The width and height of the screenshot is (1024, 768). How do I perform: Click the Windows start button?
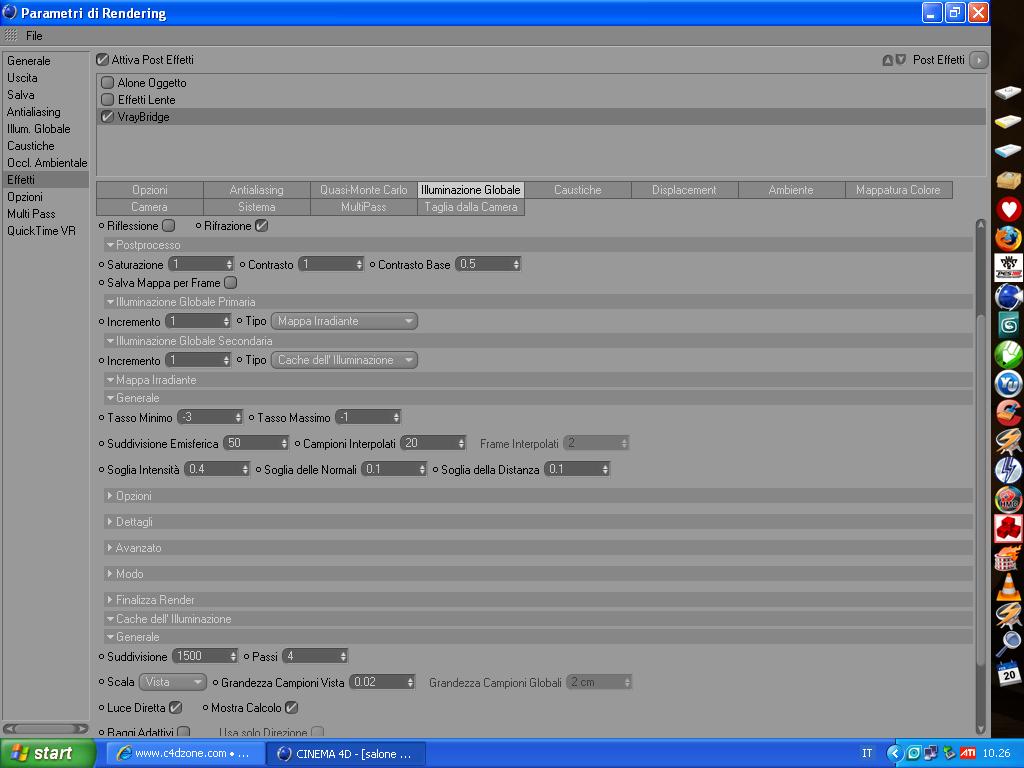[47, 753]
